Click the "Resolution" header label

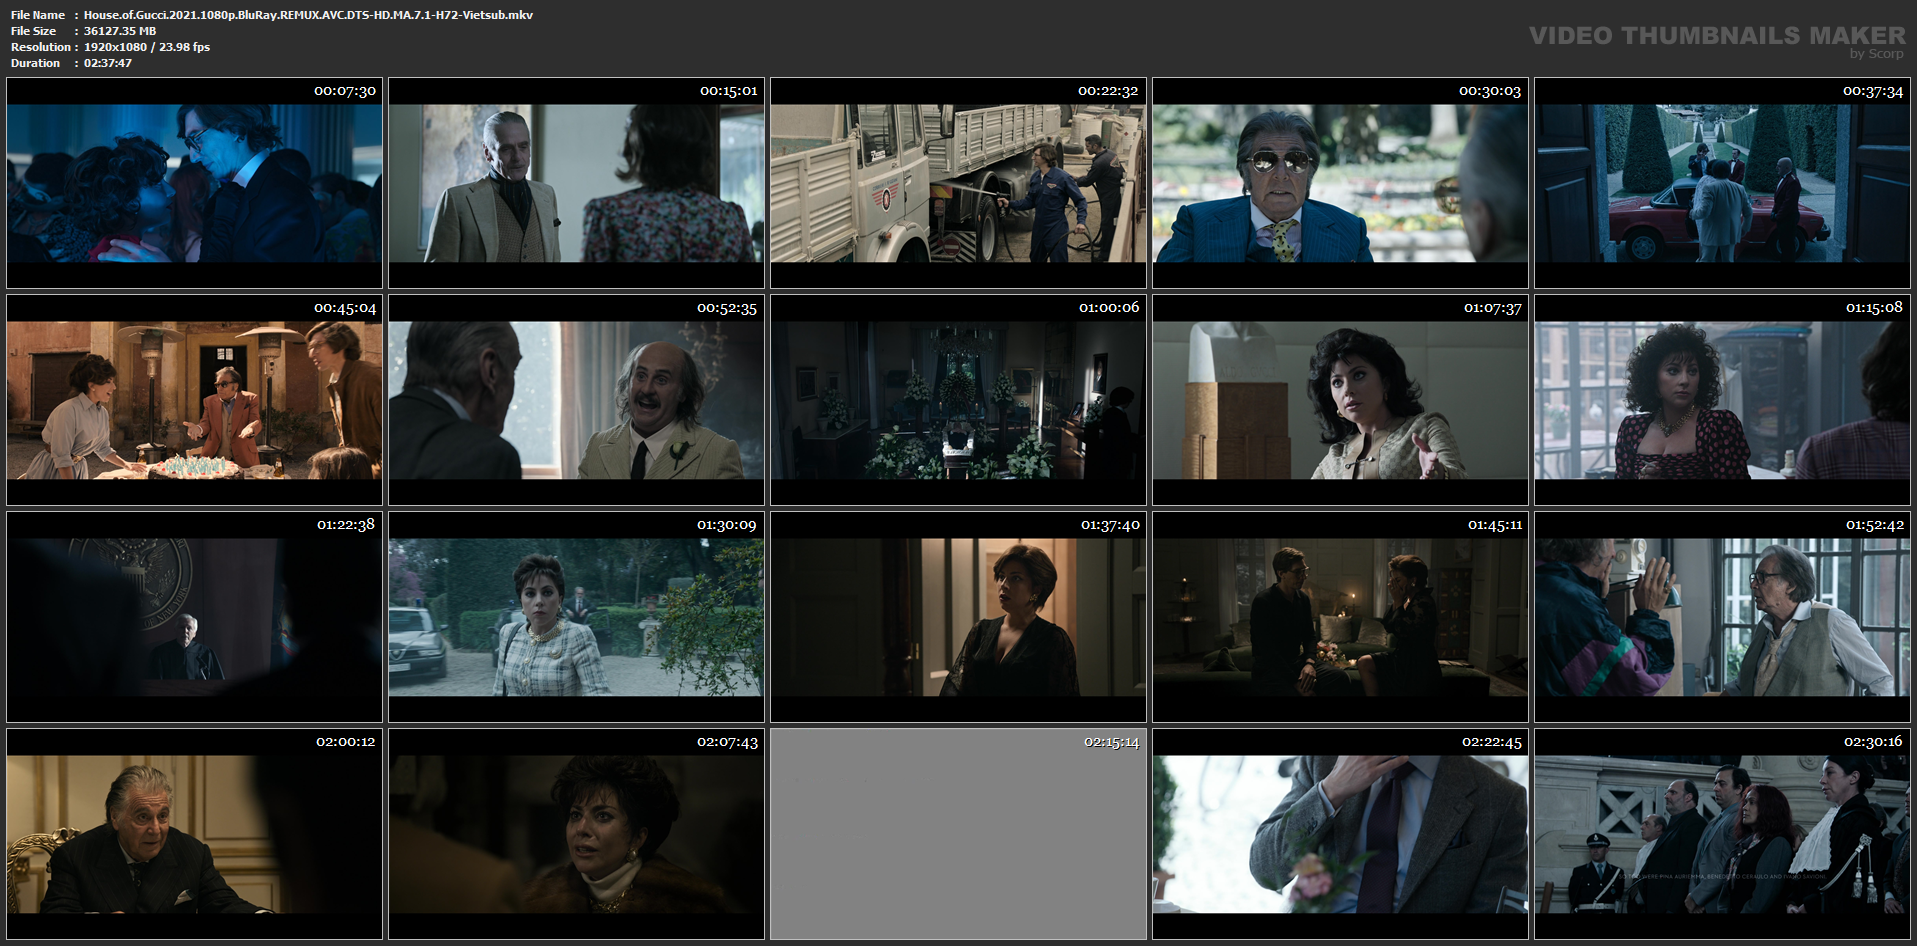[41, 47]
